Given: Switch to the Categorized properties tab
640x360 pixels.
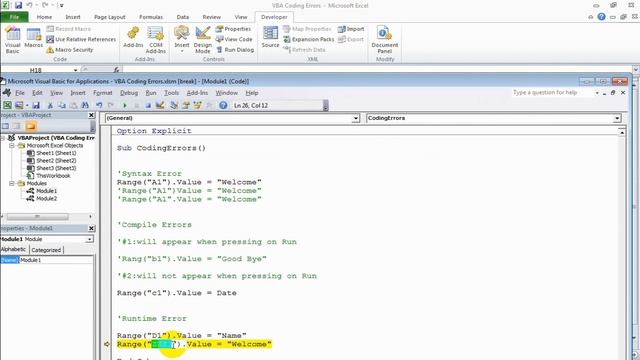Looking at the screenshot, I should (46, 250).
